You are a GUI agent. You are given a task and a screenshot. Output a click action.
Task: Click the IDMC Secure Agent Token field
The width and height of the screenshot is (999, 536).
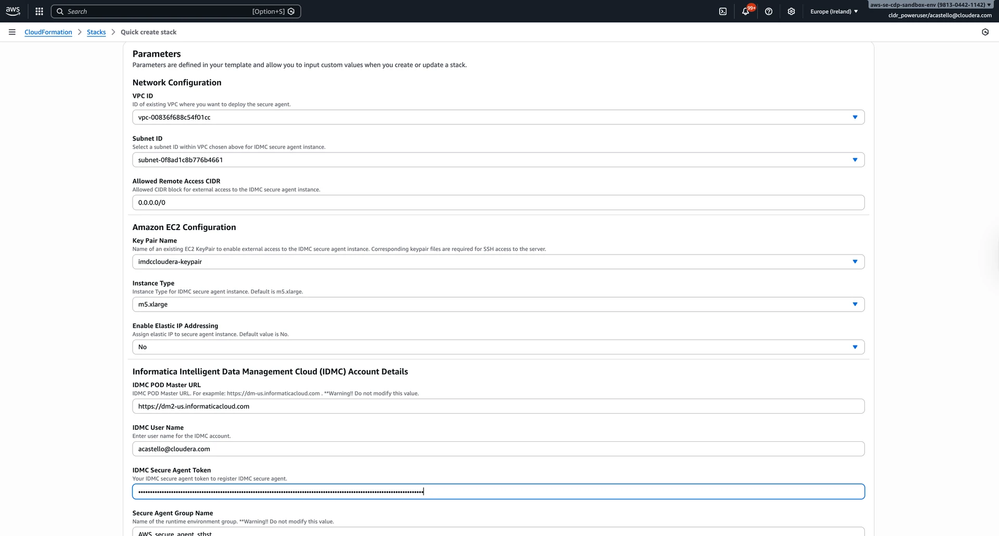pyautogui.click(x=498, y=491)
